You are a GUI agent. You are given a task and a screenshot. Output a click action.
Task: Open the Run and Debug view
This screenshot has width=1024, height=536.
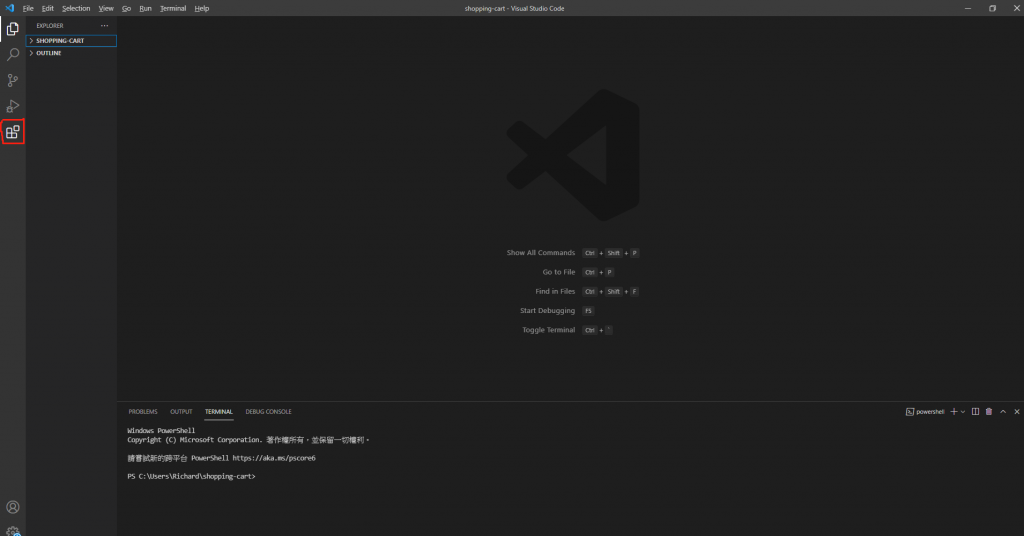[12, 106]
